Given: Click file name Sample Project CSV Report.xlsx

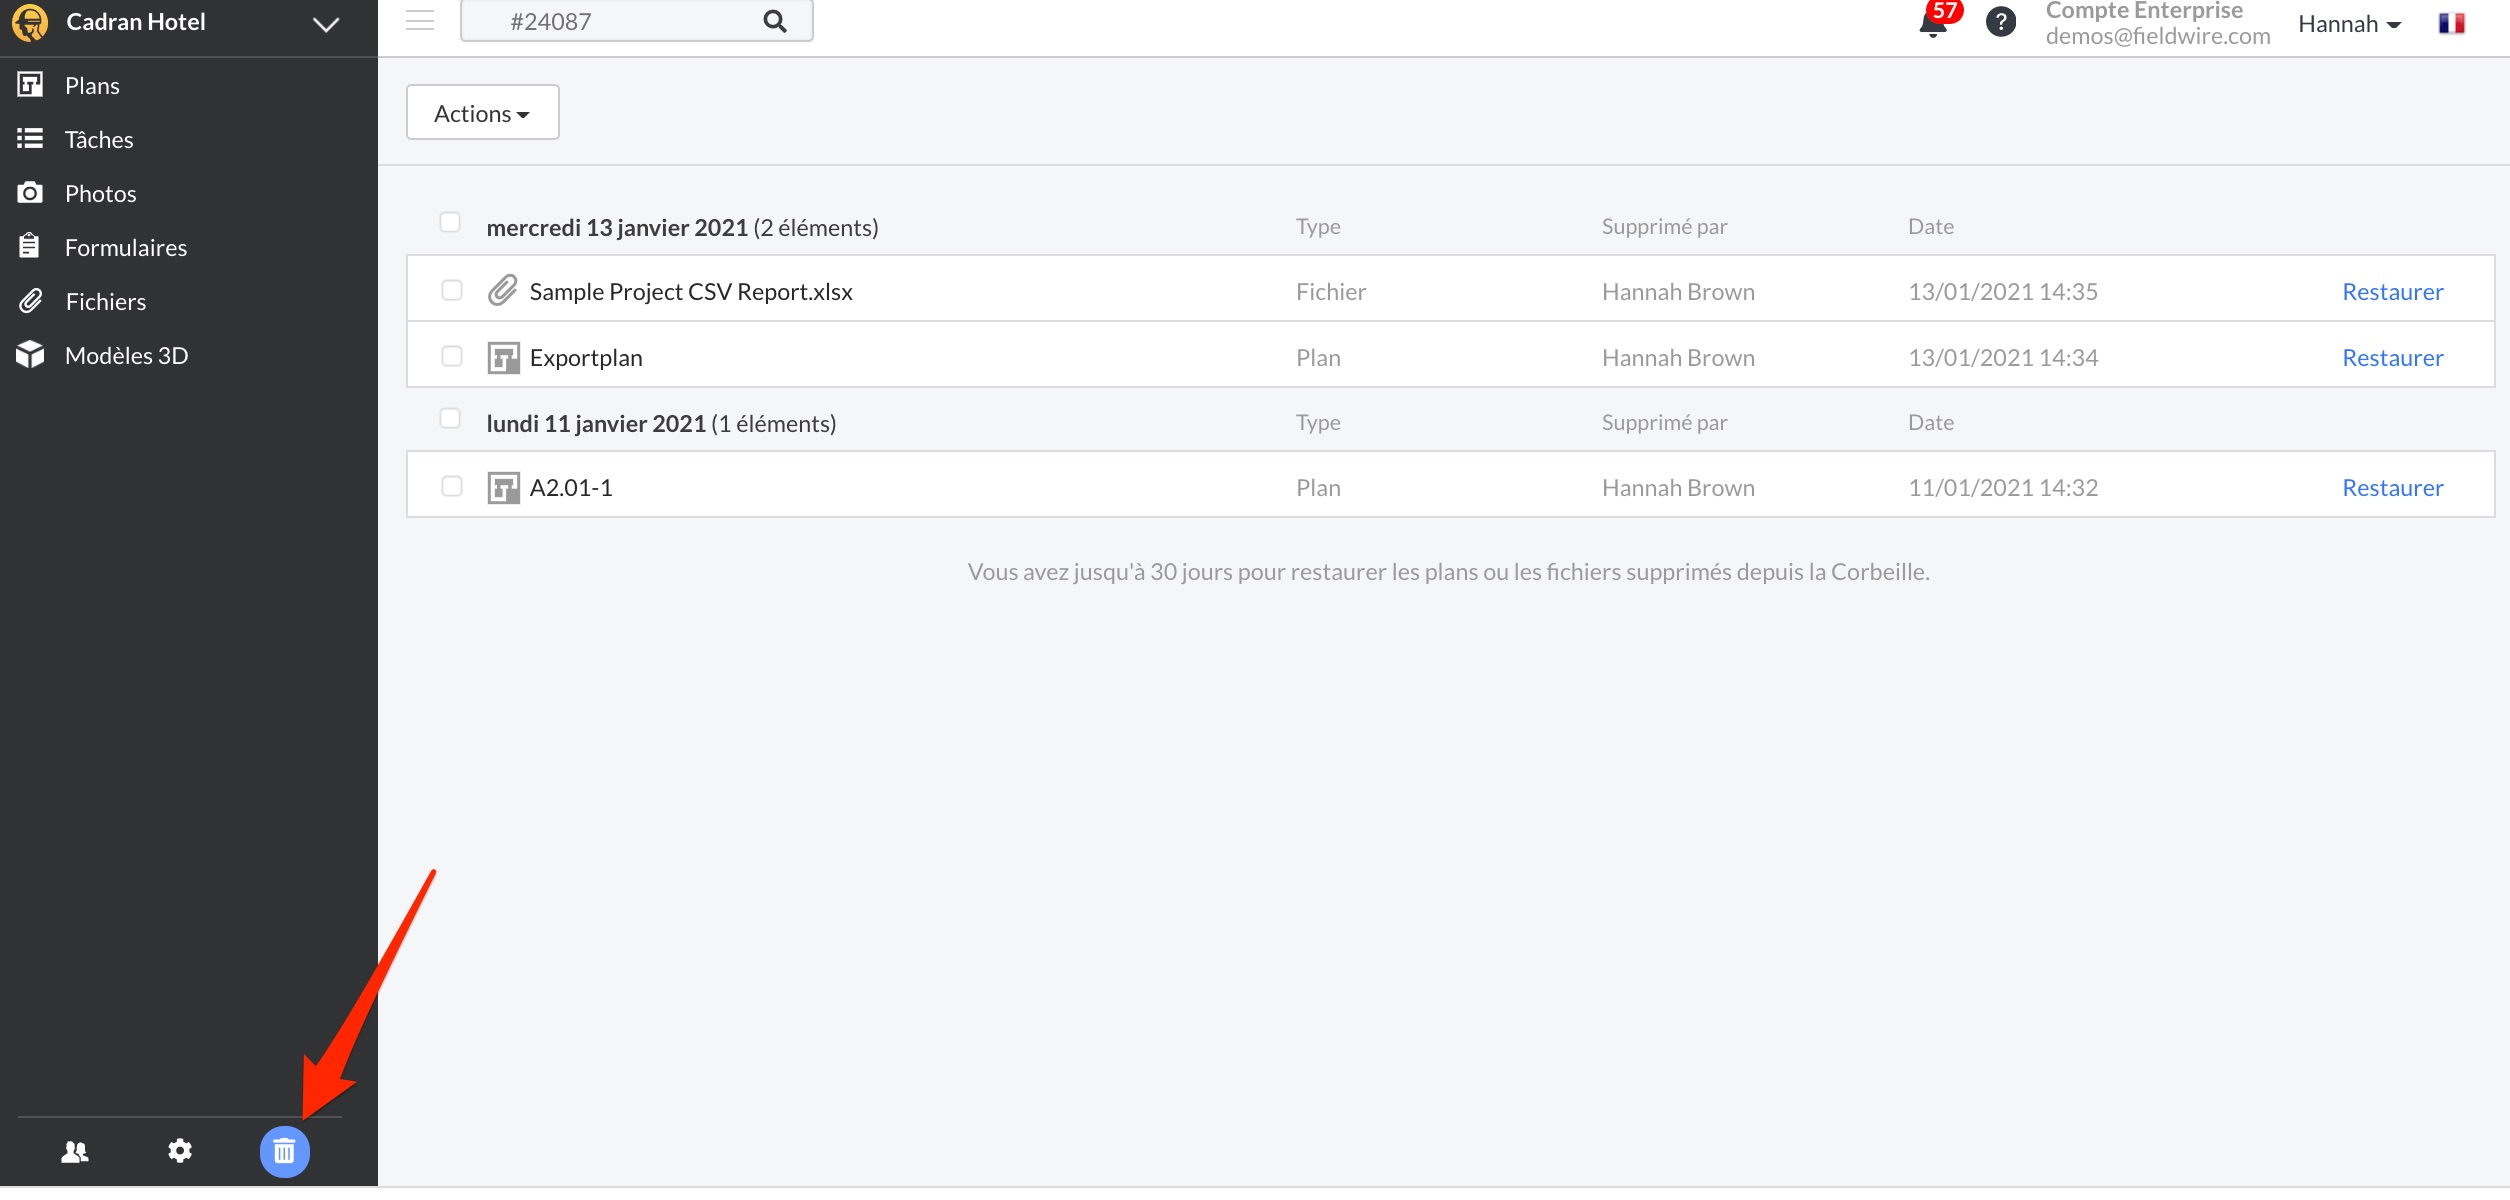Looking at the screenshot, I should pos(691,292).
